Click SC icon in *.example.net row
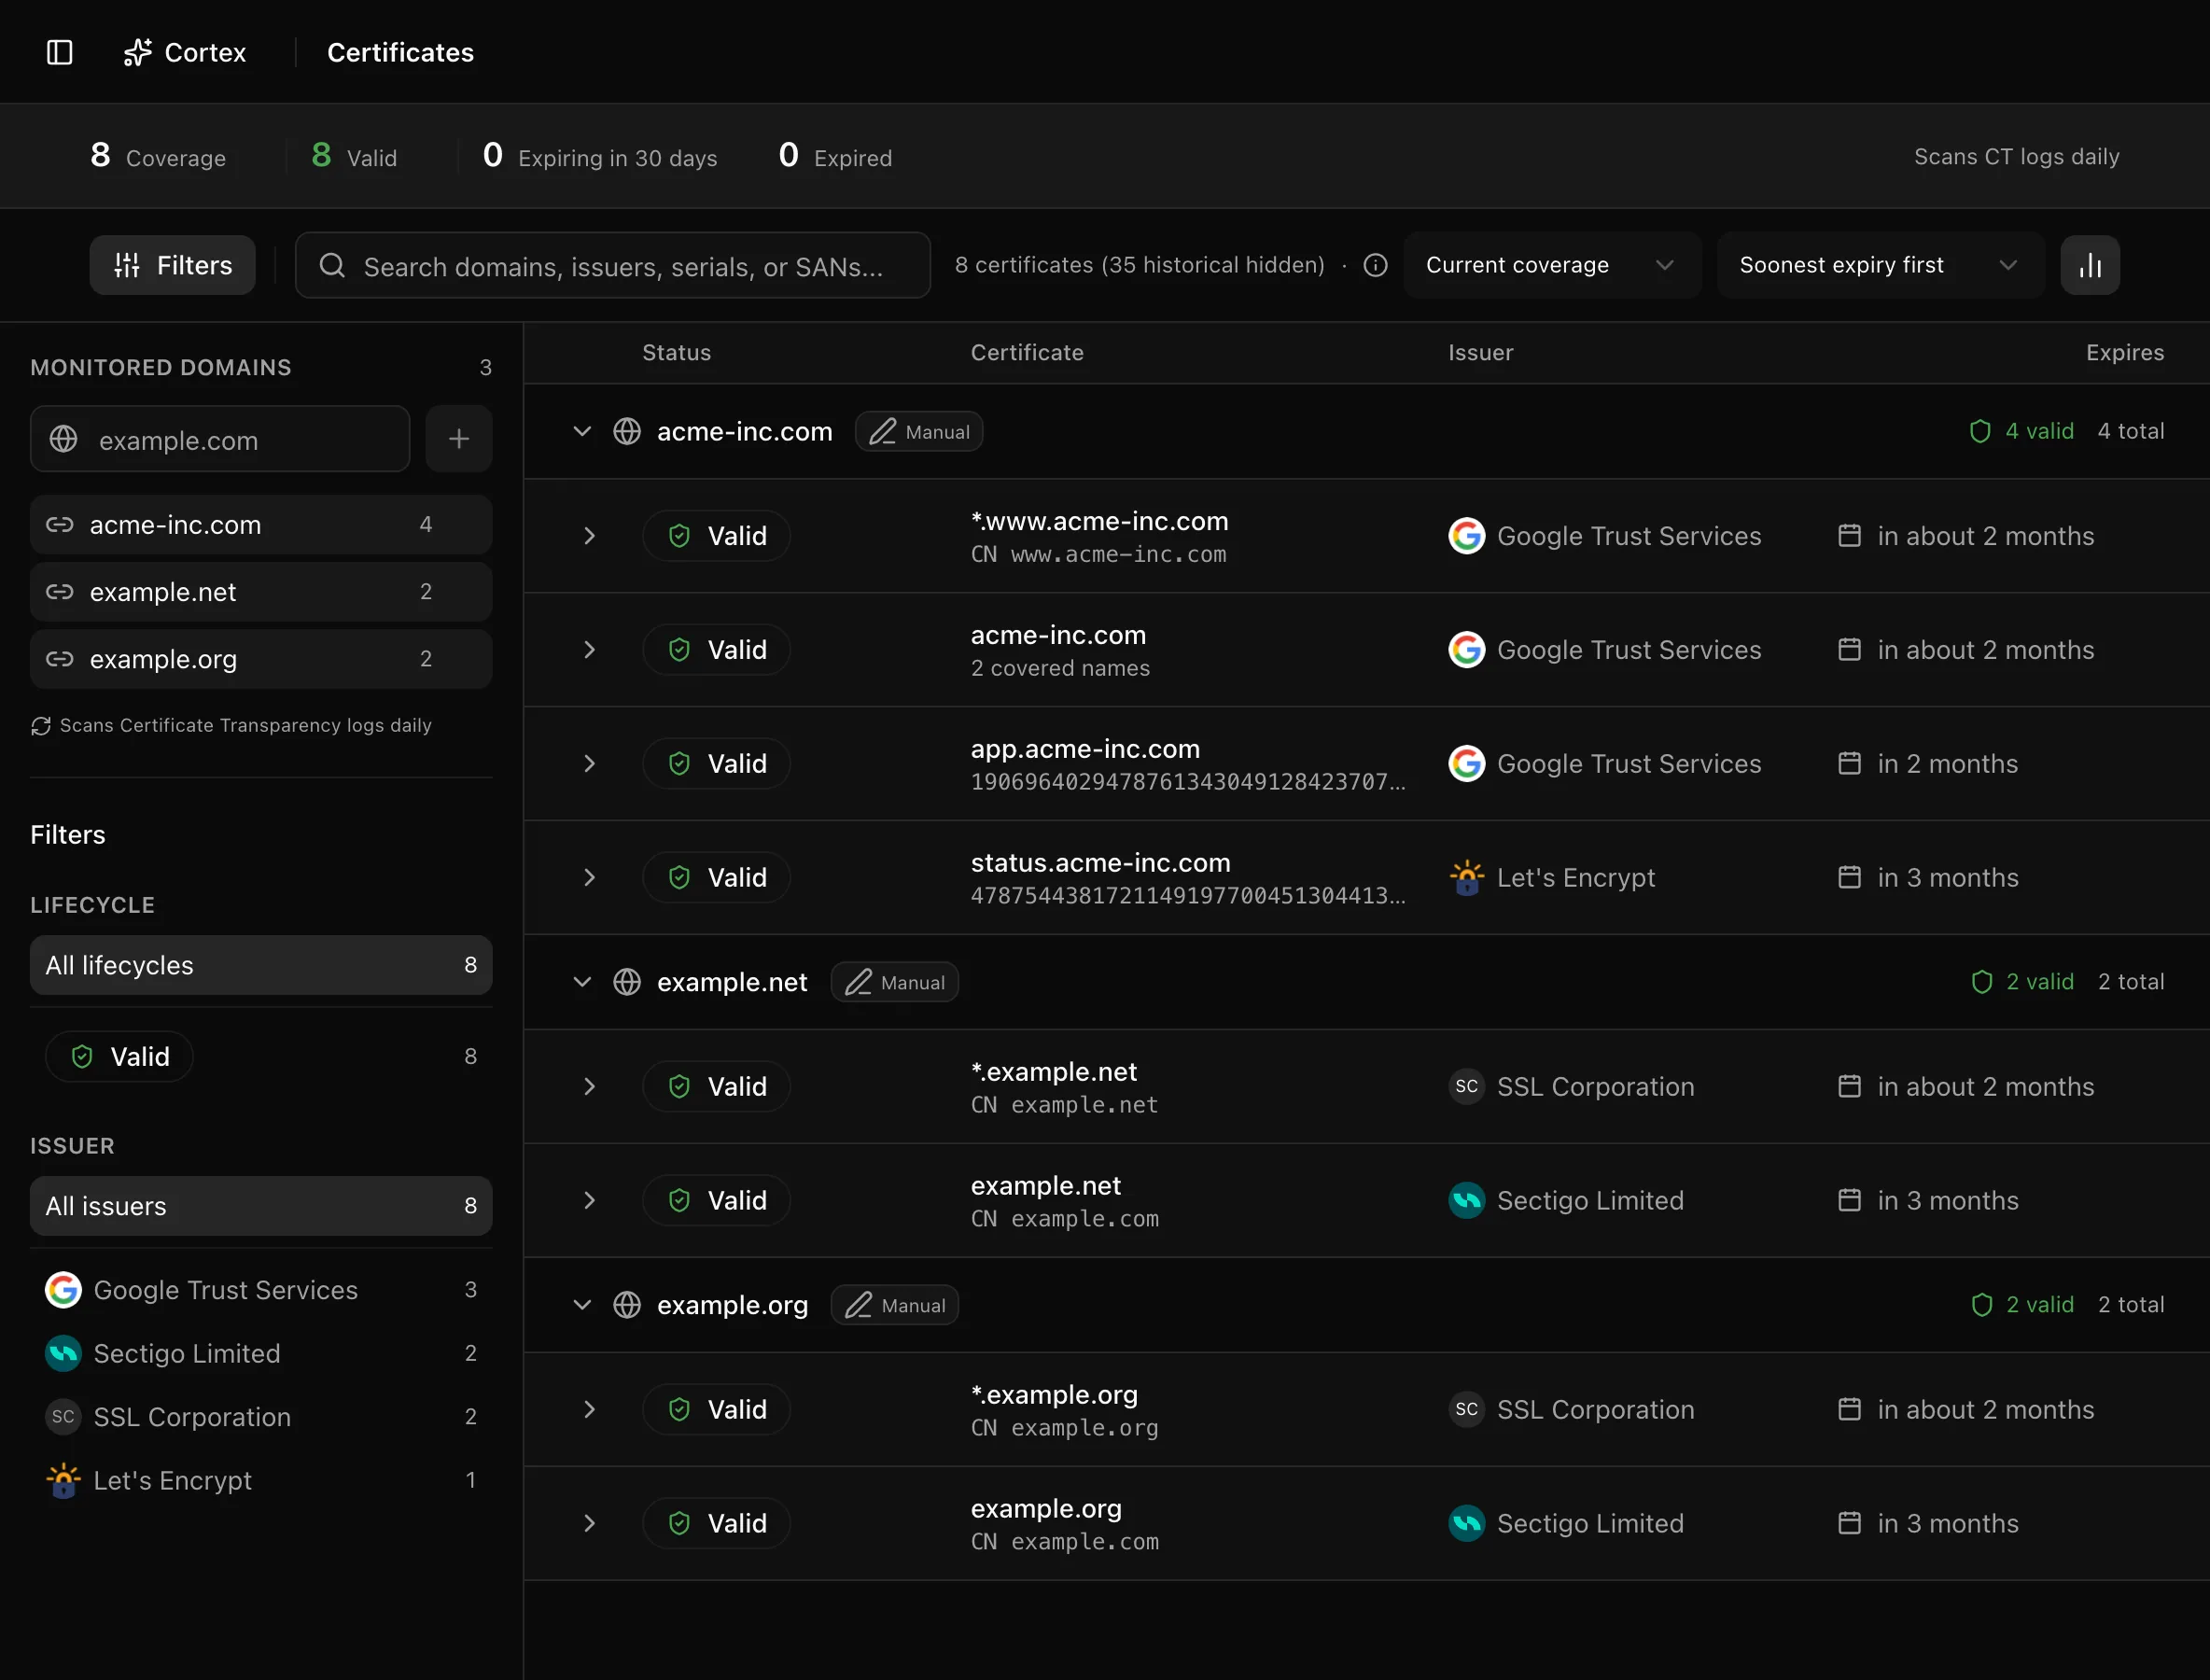Screen dimensions: 2210x1680 [1466, 1087]
